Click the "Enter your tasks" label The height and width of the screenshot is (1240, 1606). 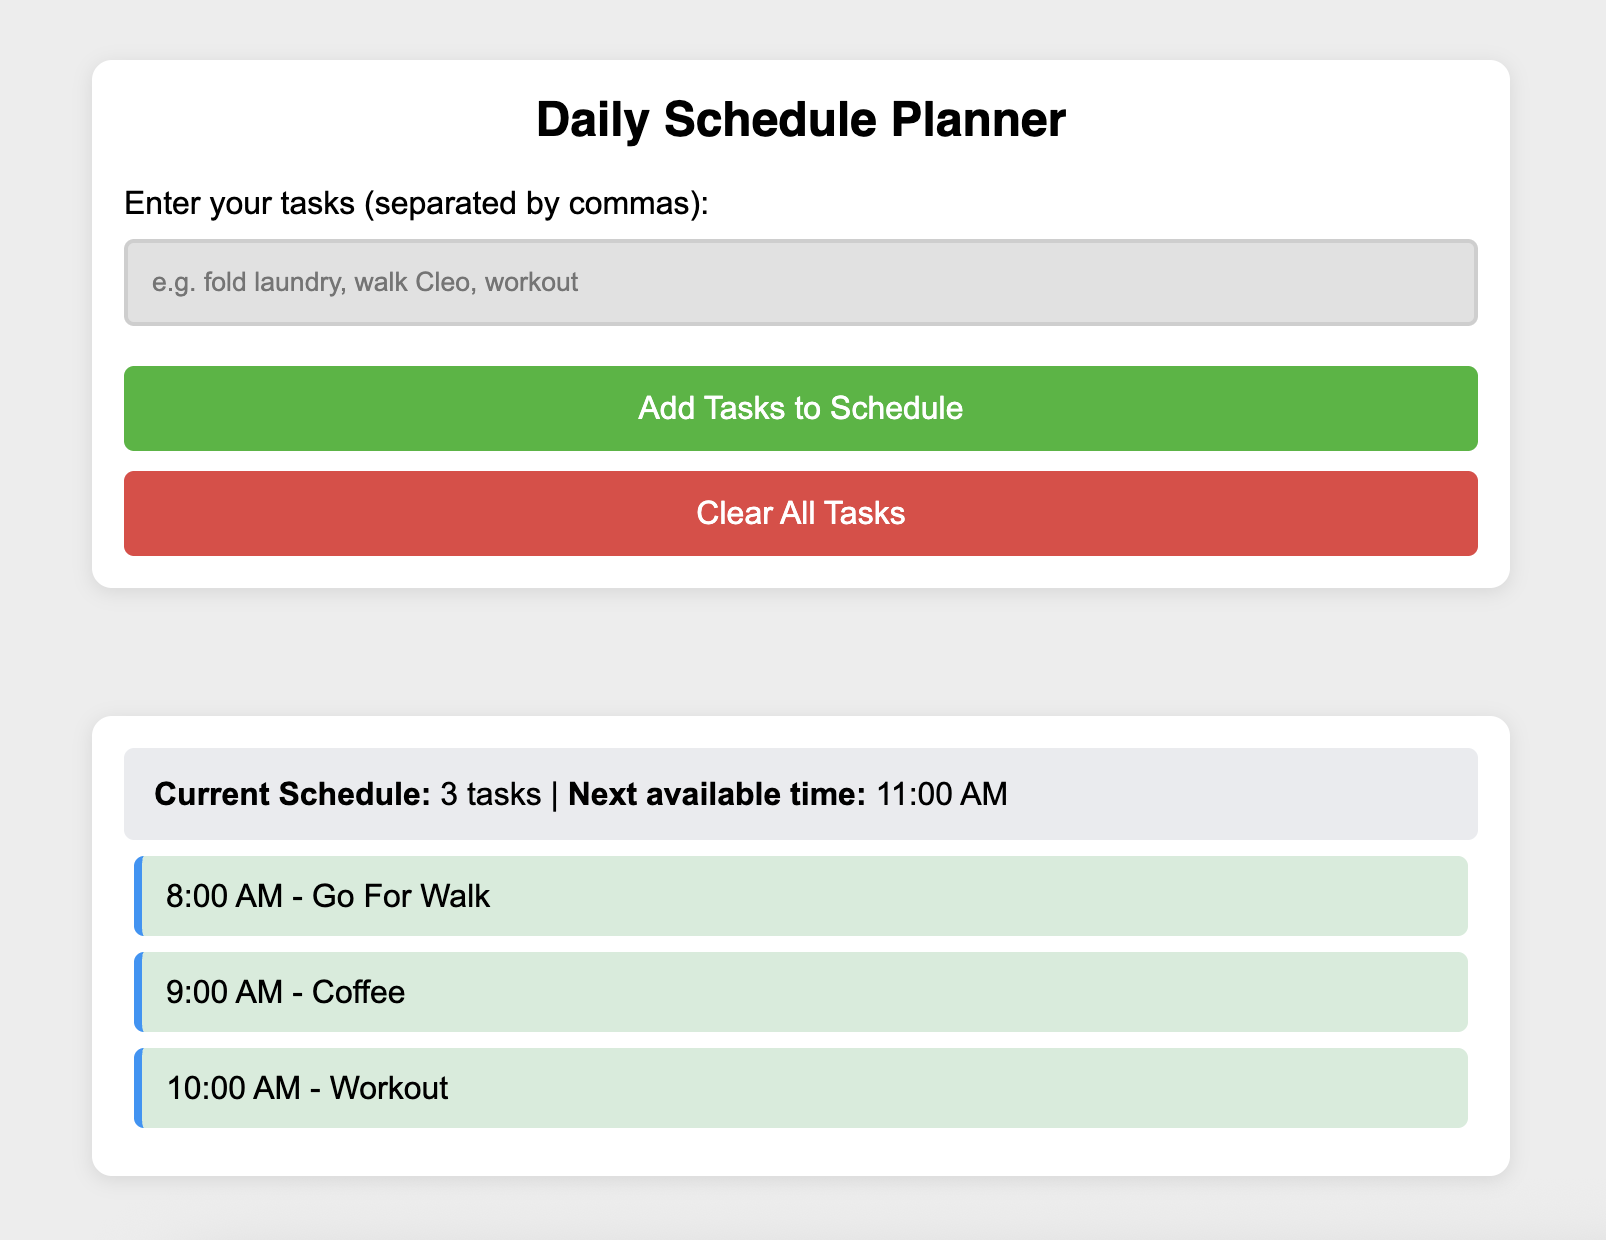coord(416,203)
